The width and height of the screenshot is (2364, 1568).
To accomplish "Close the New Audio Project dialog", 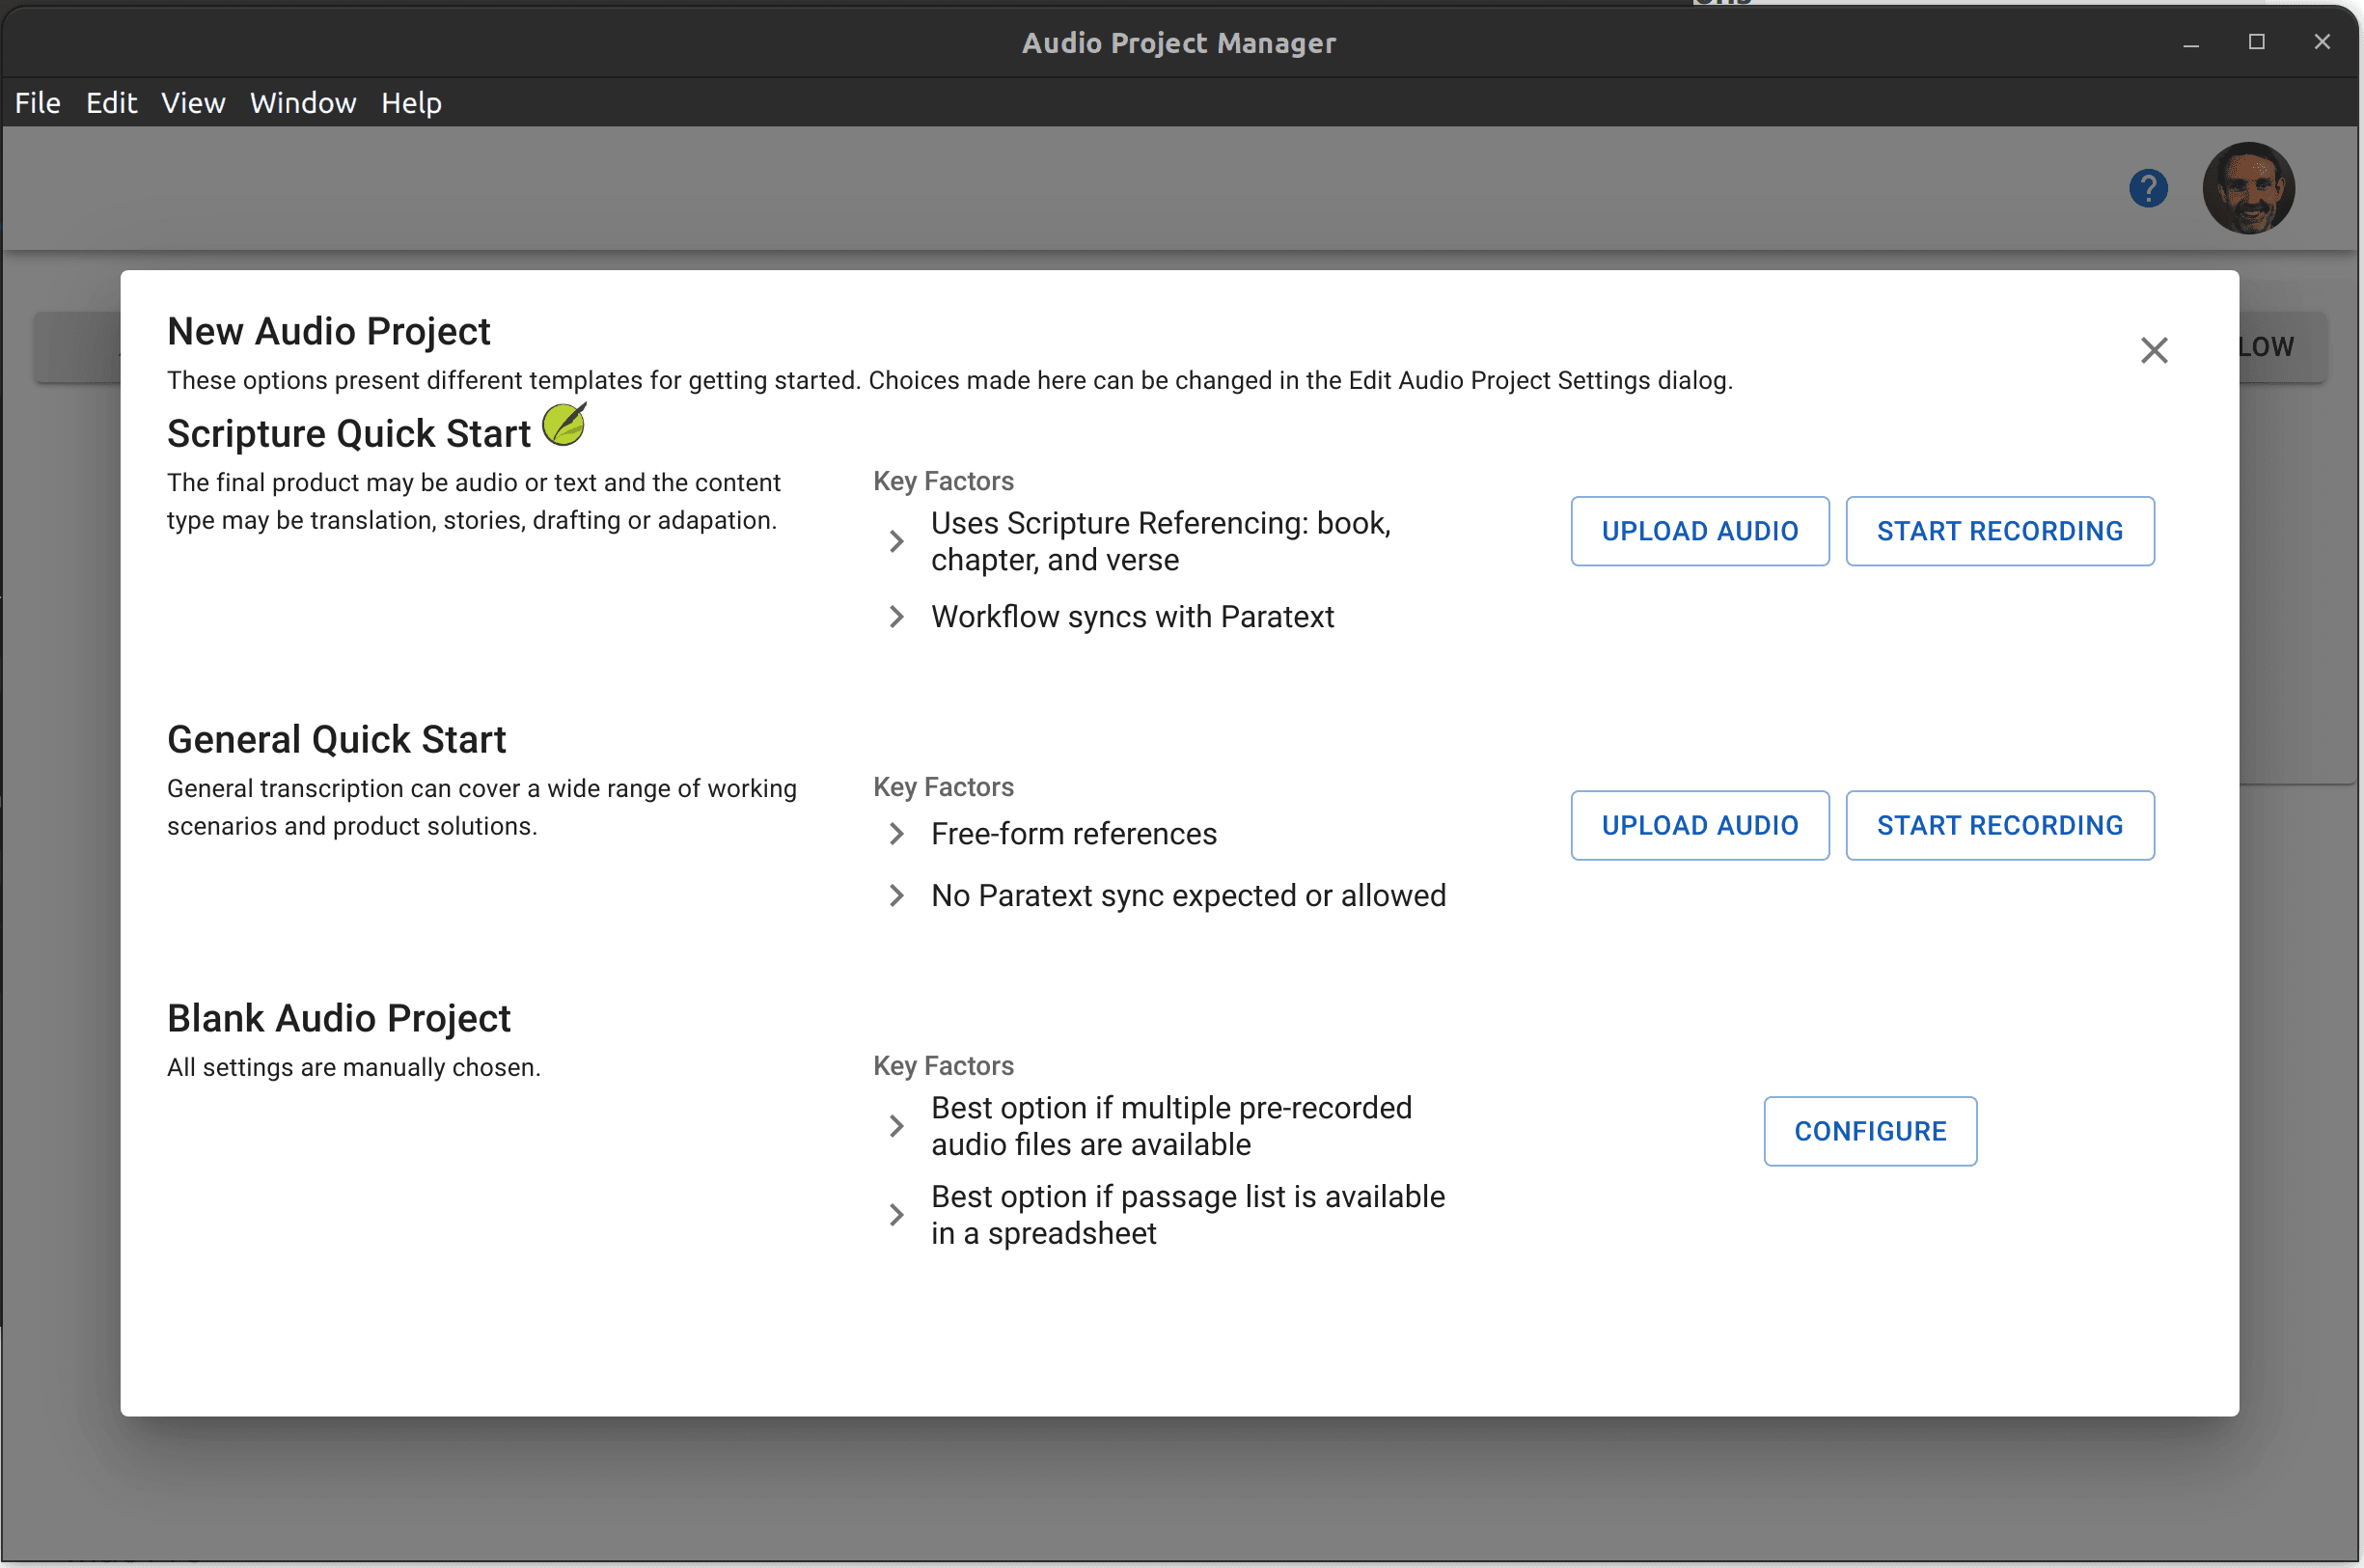I will [2153, 350].
